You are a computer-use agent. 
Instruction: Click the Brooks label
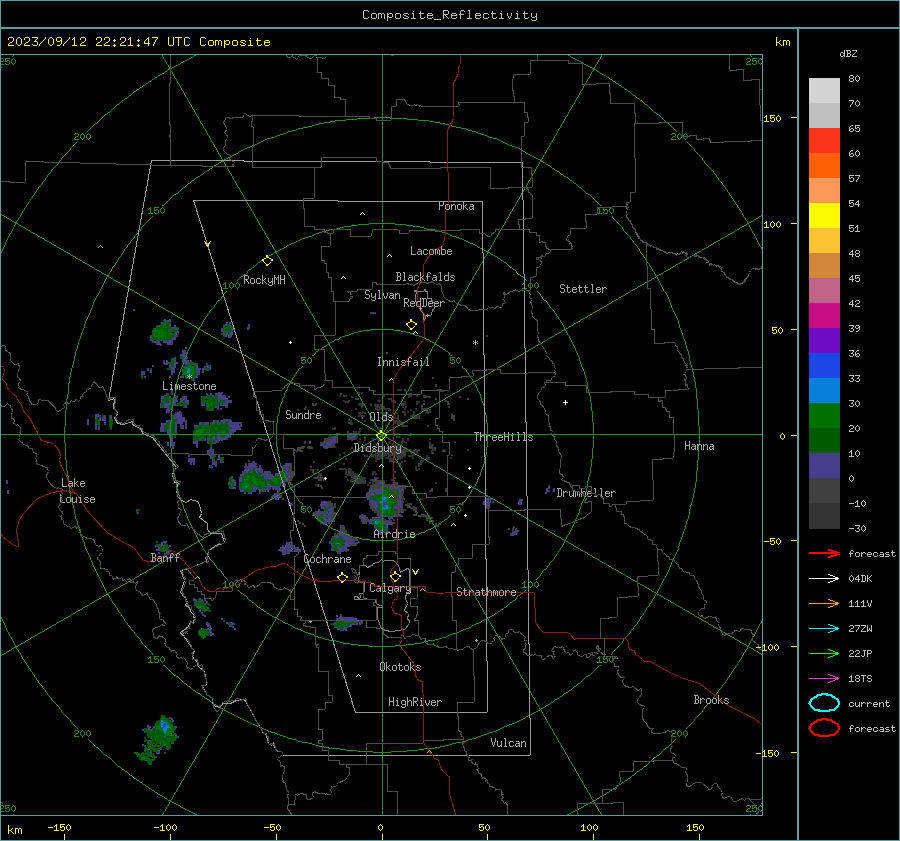(x=711, y=700)
